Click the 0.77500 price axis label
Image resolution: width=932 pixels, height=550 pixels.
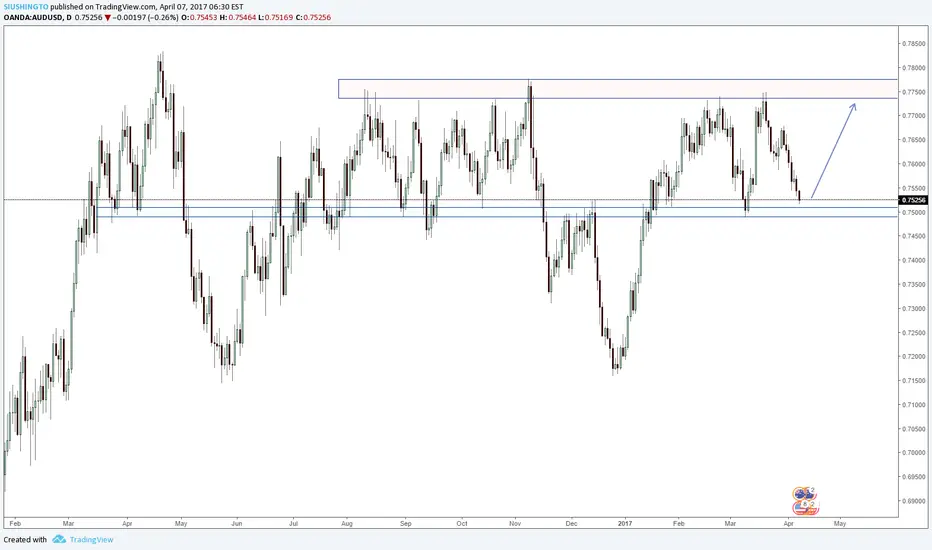click(914, 92)
